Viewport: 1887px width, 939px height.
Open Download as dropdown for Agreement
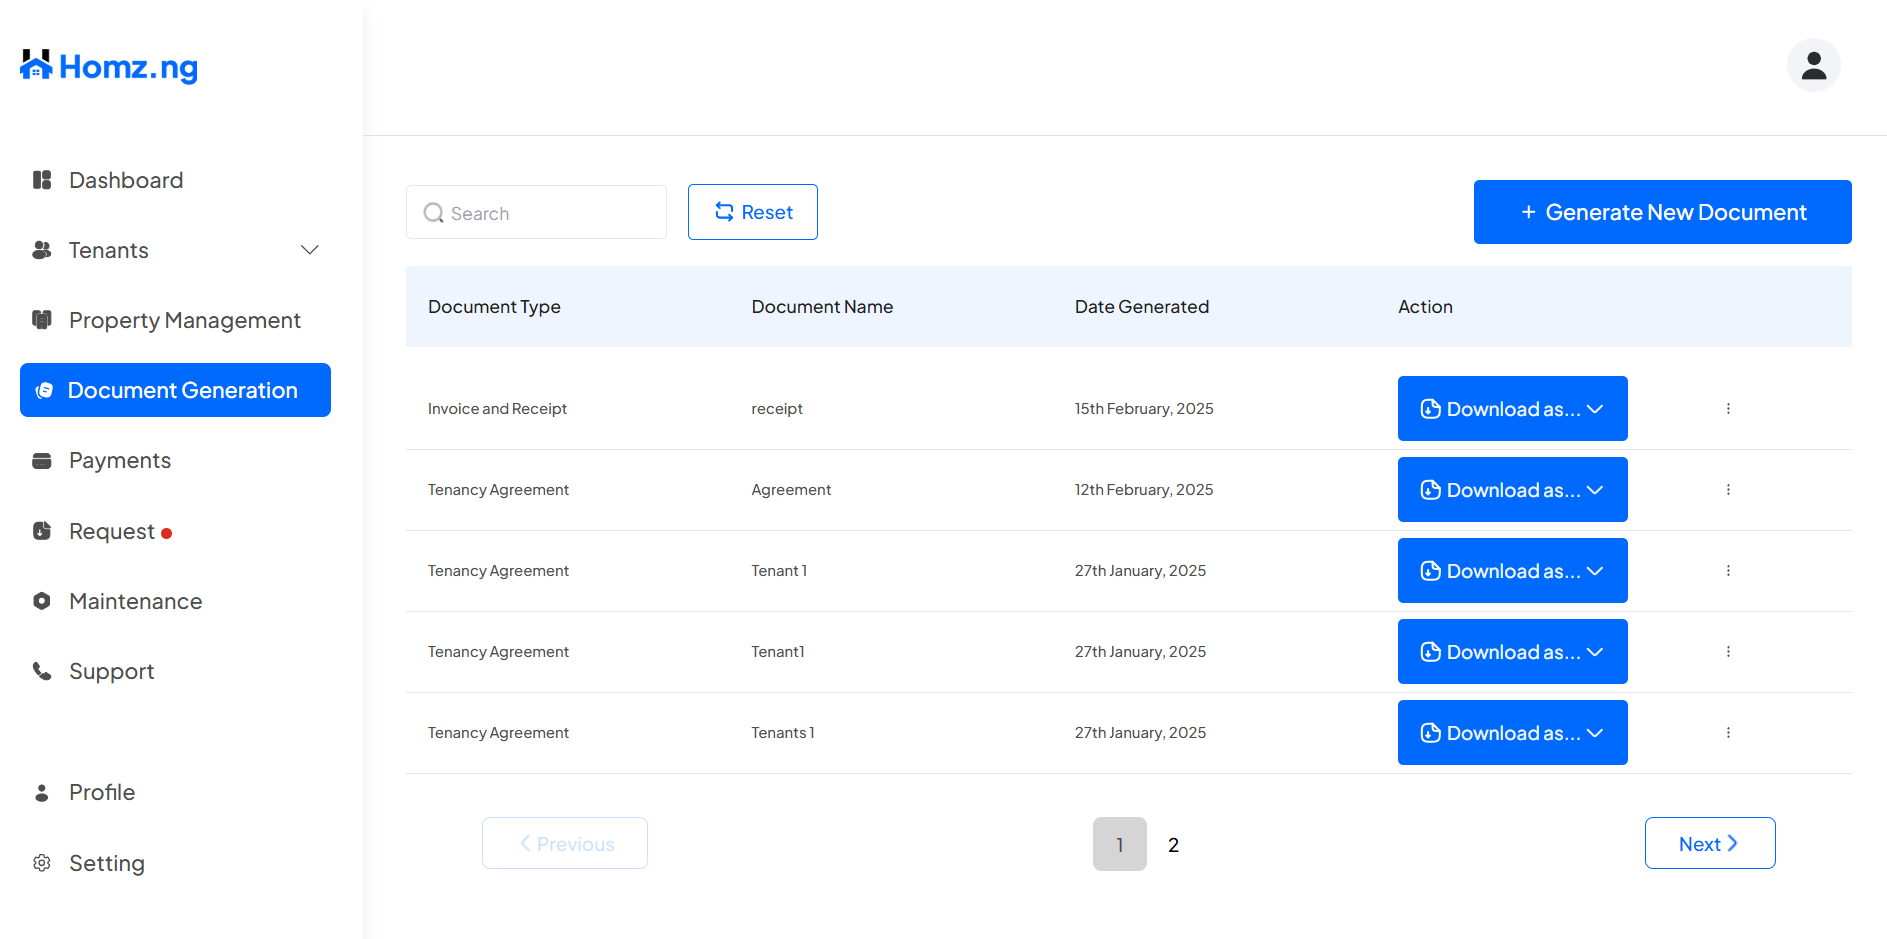point(1512,490)
